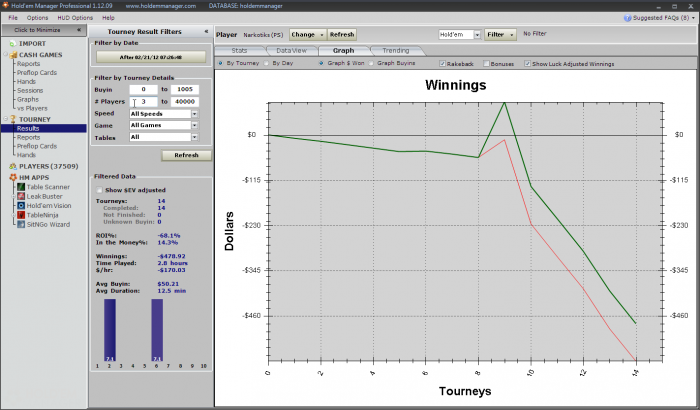Image resolution: width=700 pixels, height=410 pixels.
Task: Click the finish position 2 histogram bar
Action: pyautogui.click(x=110, y=330)
